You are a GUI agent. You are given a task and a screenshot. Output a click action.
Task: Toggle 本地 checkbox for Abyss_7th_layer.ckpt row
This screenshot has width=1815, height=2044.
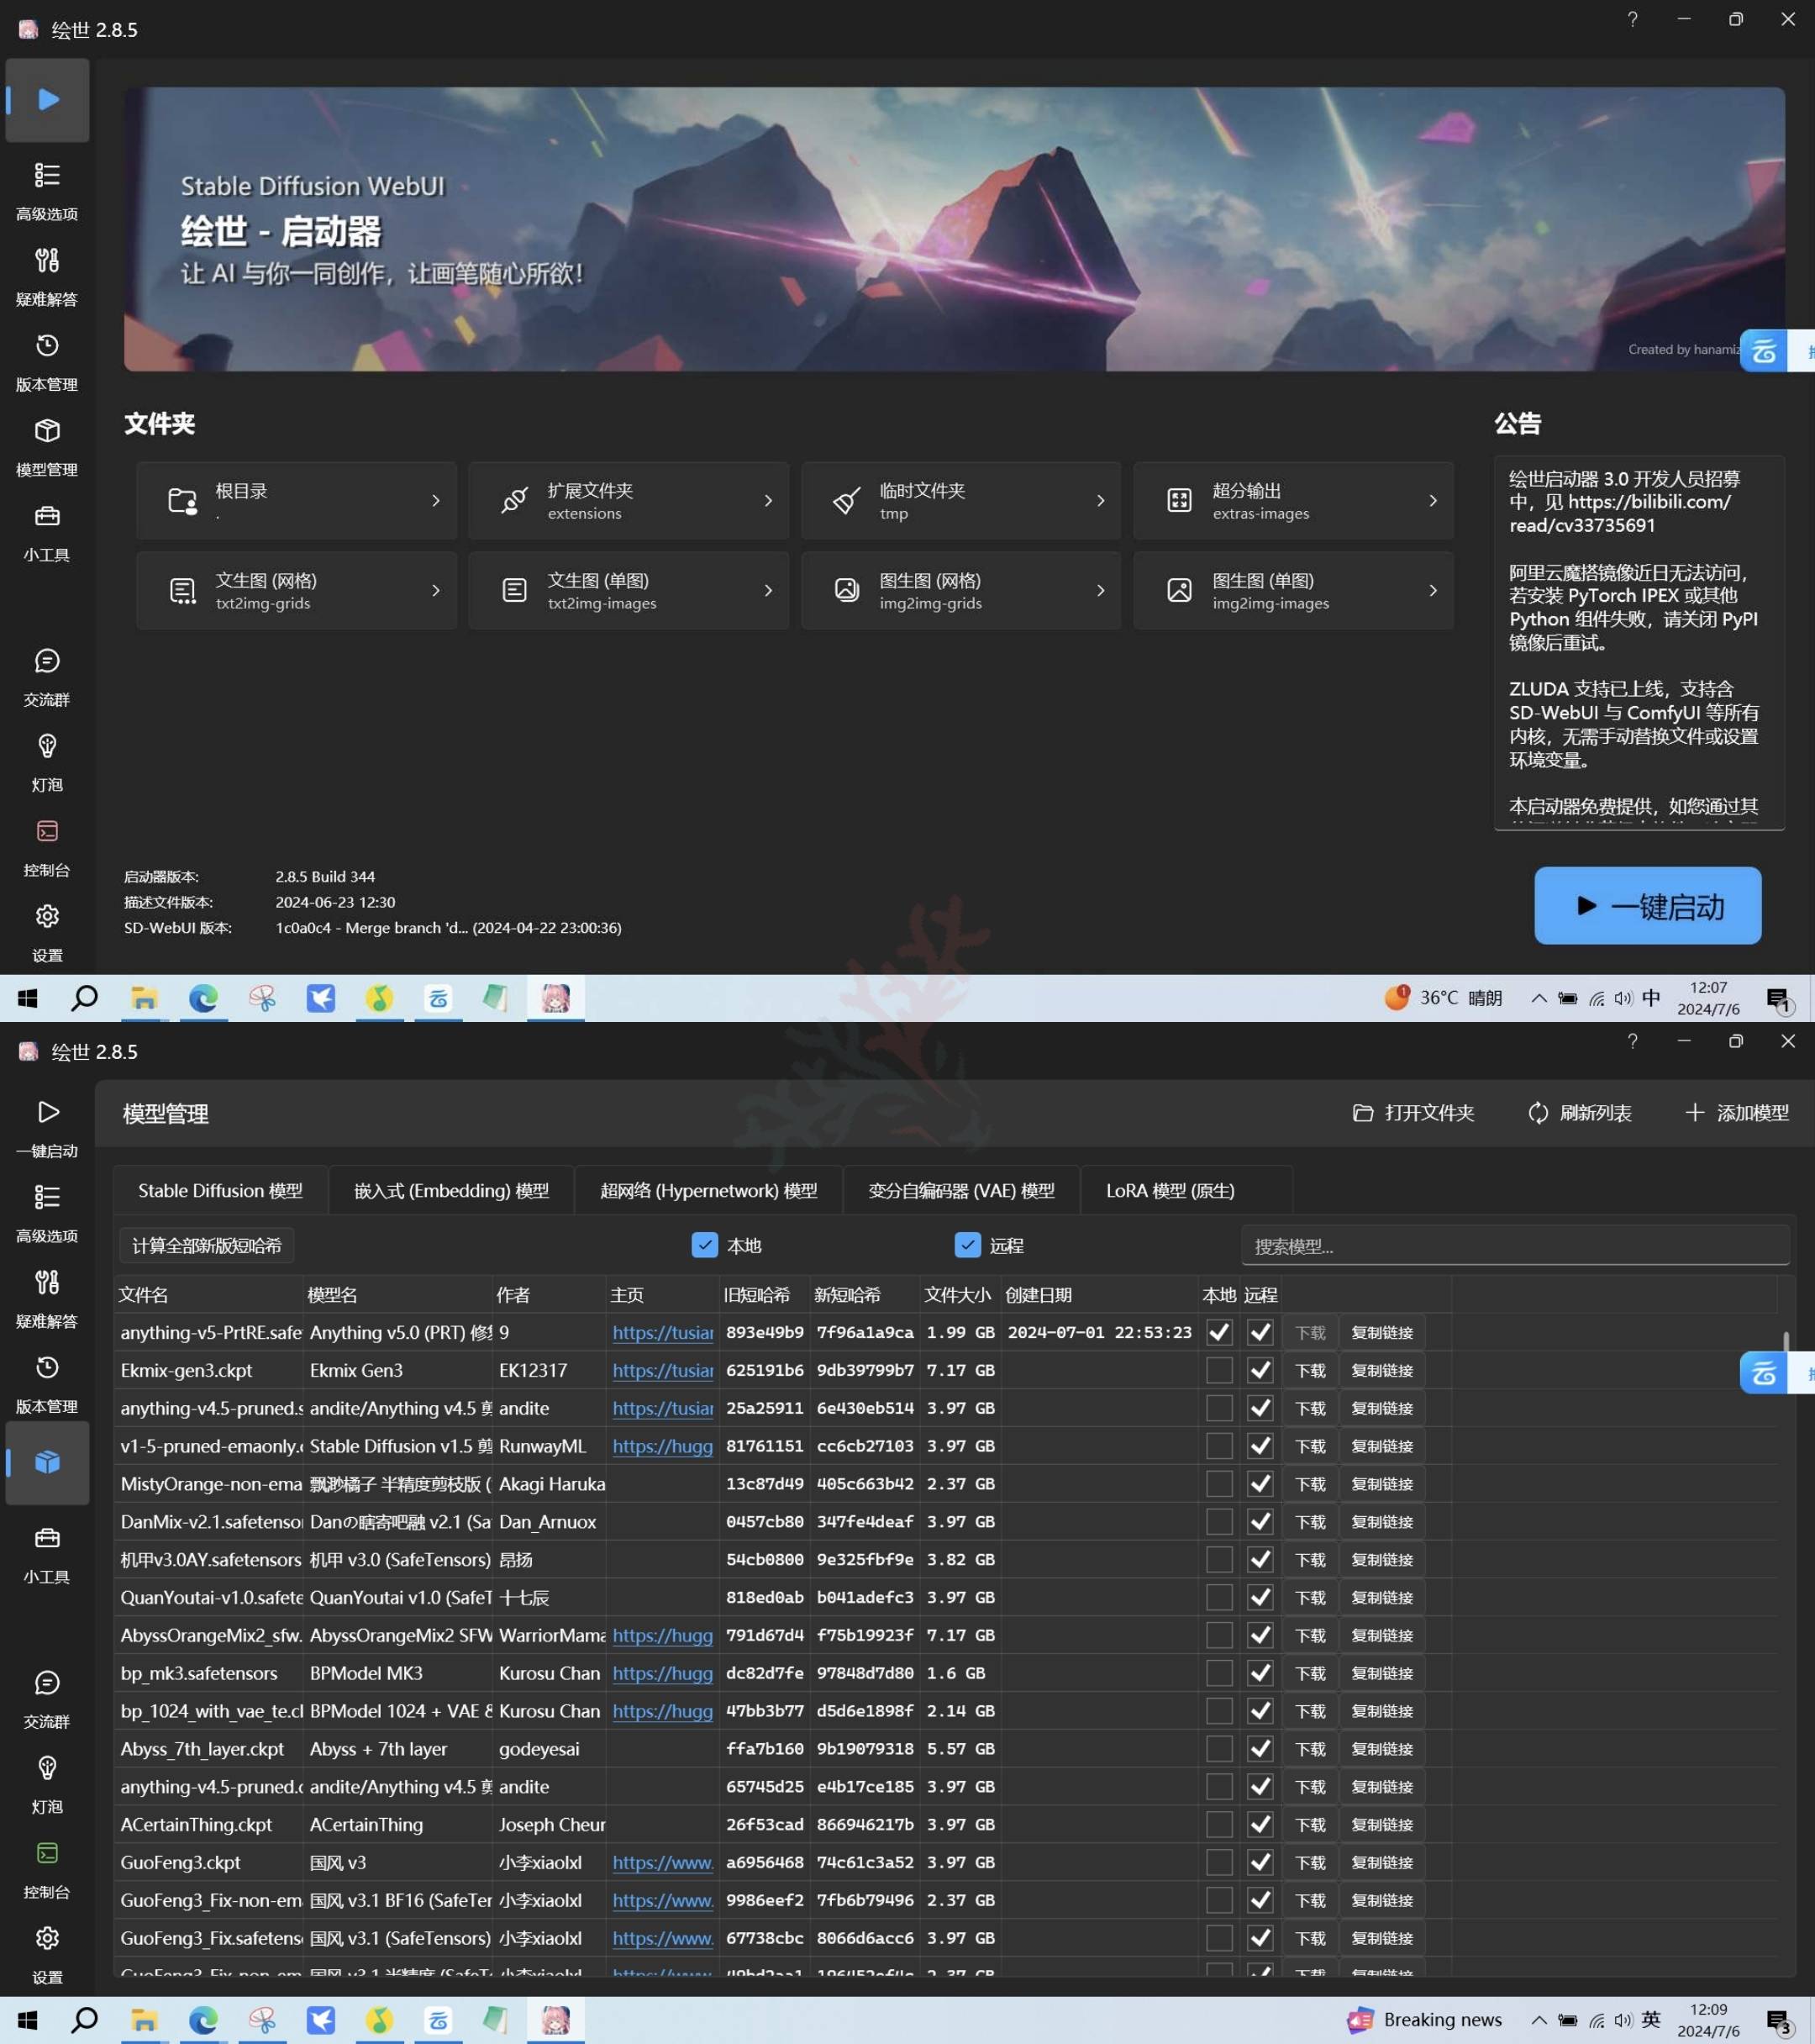coord(1218,1749)
